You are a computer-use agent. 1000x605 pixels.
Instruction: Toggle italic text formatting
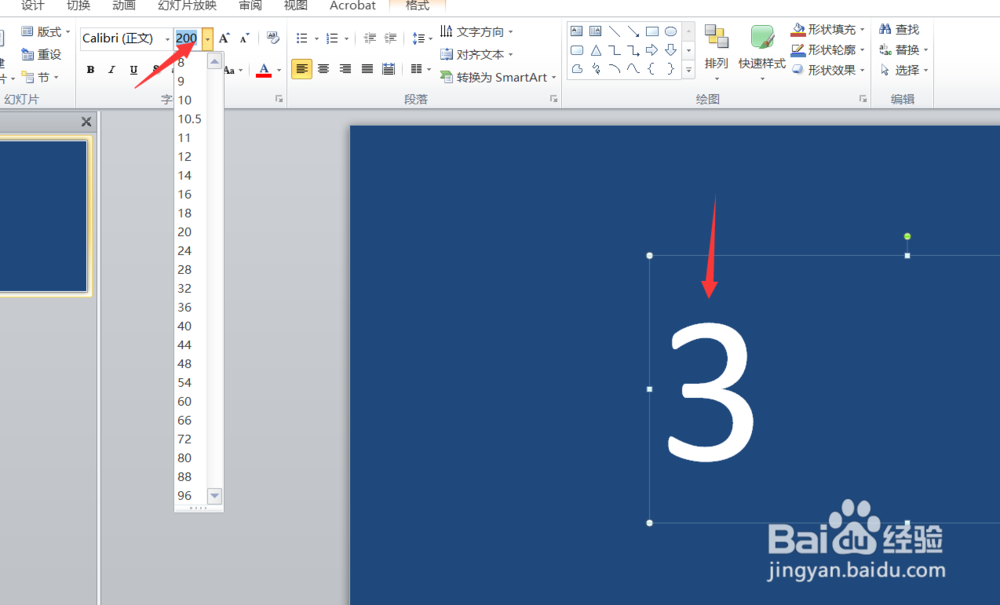coord(112,69)
